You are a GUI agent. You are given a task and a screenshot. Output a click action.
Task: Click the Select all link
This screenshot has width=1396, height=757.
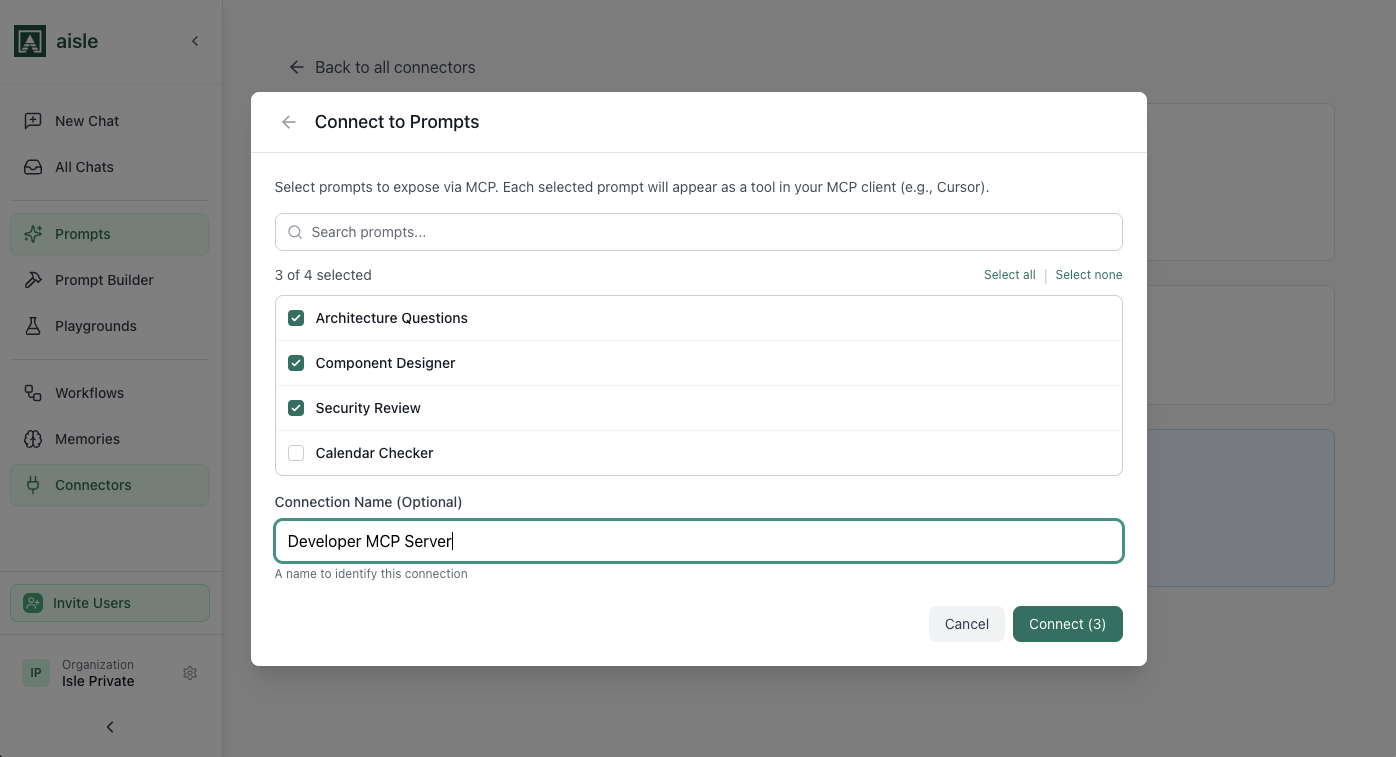coord(1009,274)
